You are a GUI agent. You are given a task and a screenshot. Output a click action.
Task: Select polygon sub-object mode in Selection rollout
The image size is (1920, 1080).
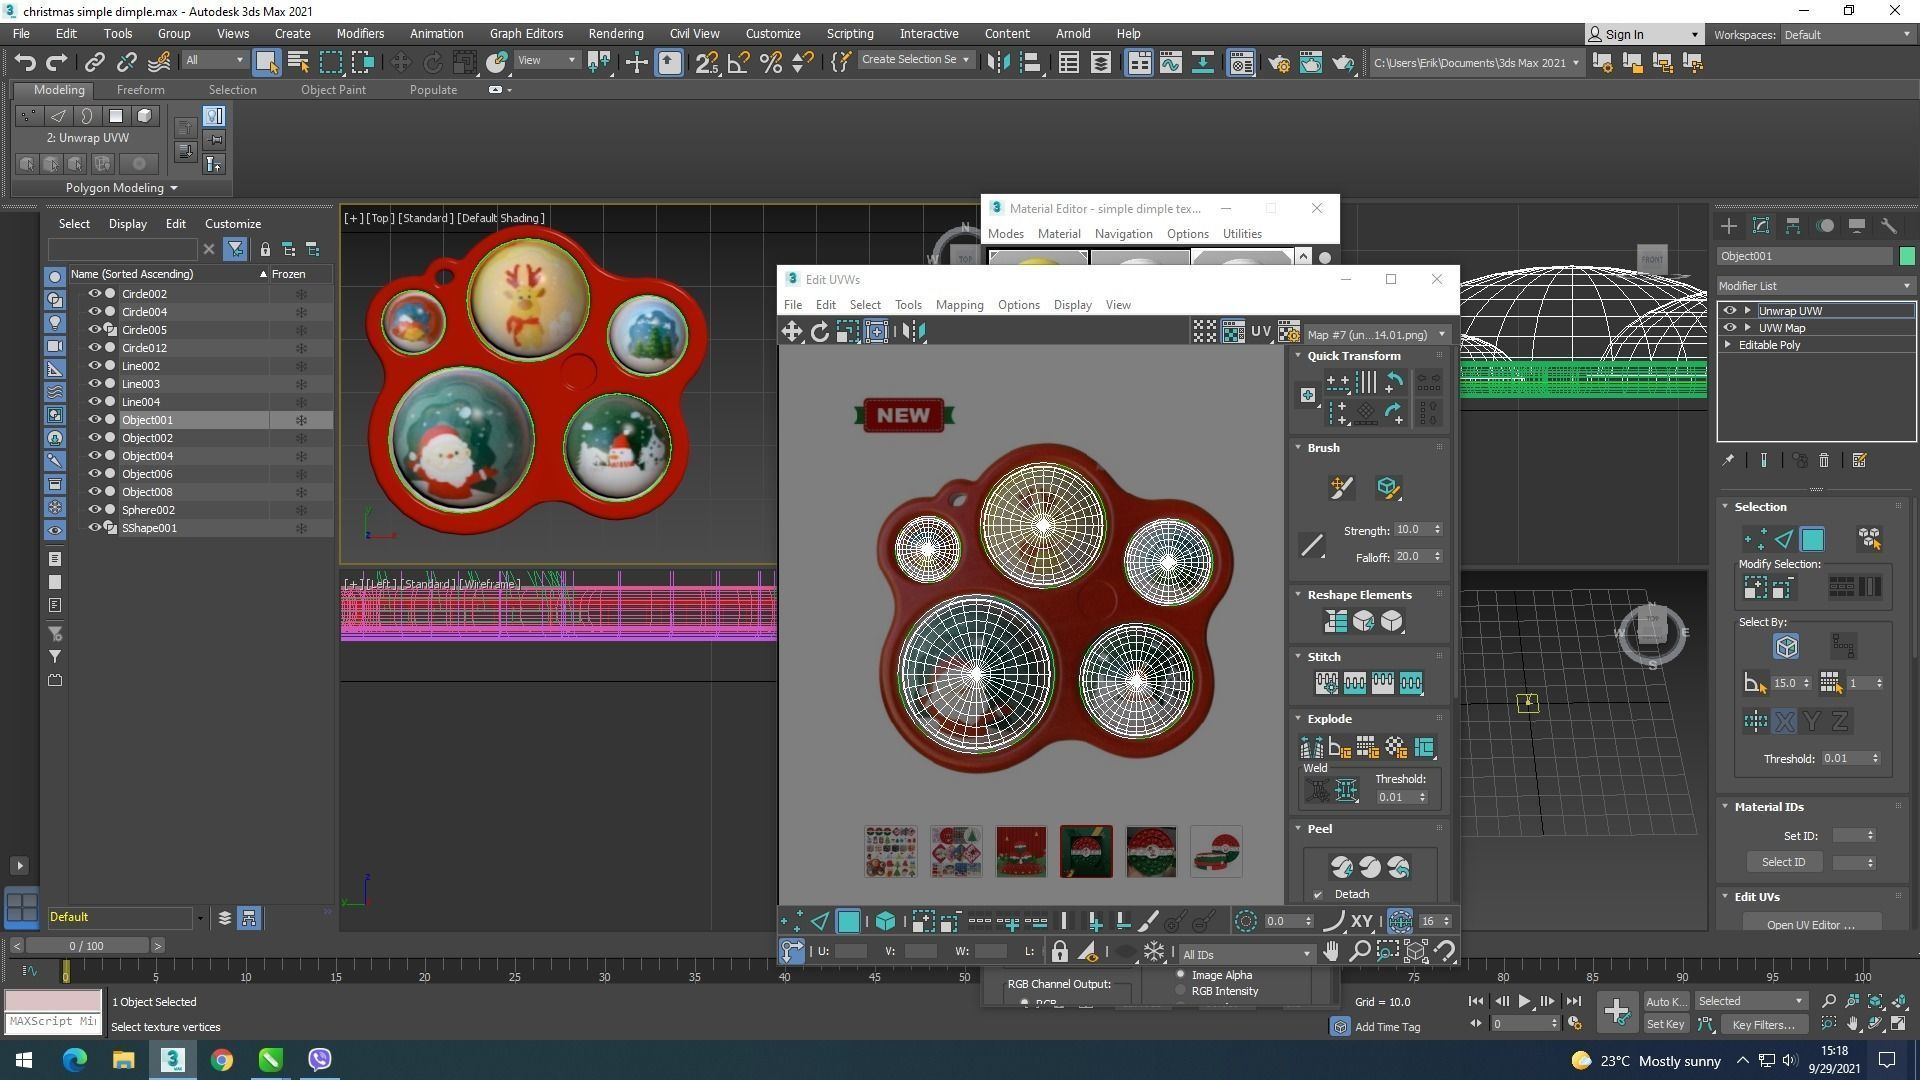coord(1812,540)
